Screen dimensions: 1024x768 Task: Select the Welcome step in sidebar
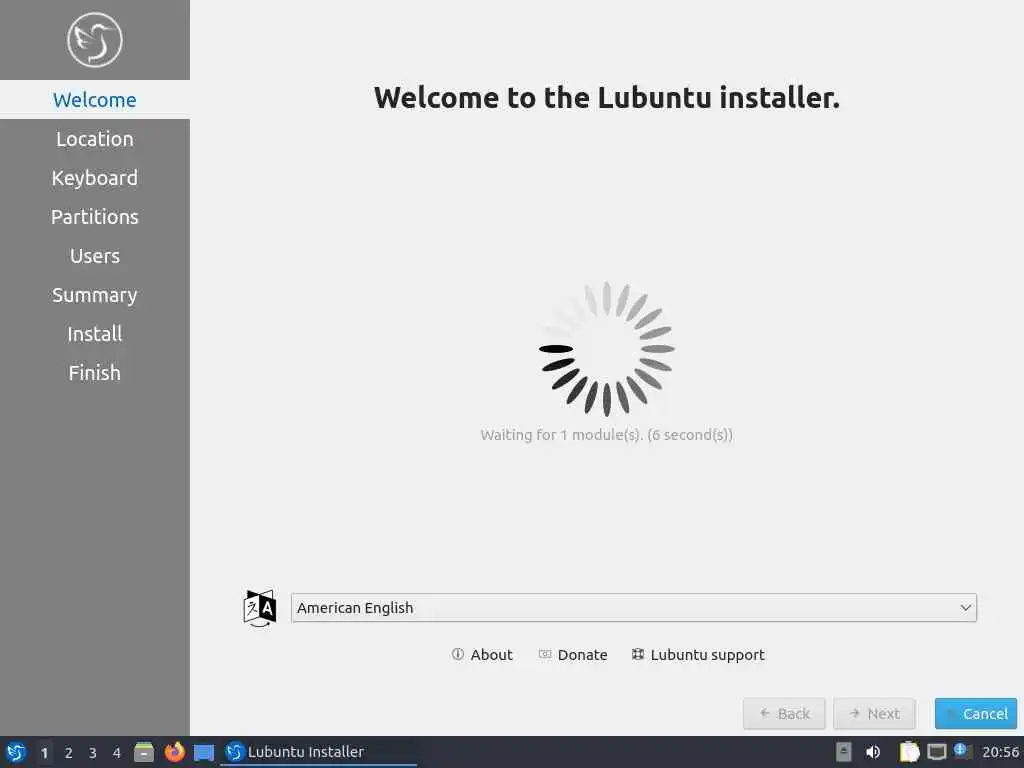coord(95,100)
